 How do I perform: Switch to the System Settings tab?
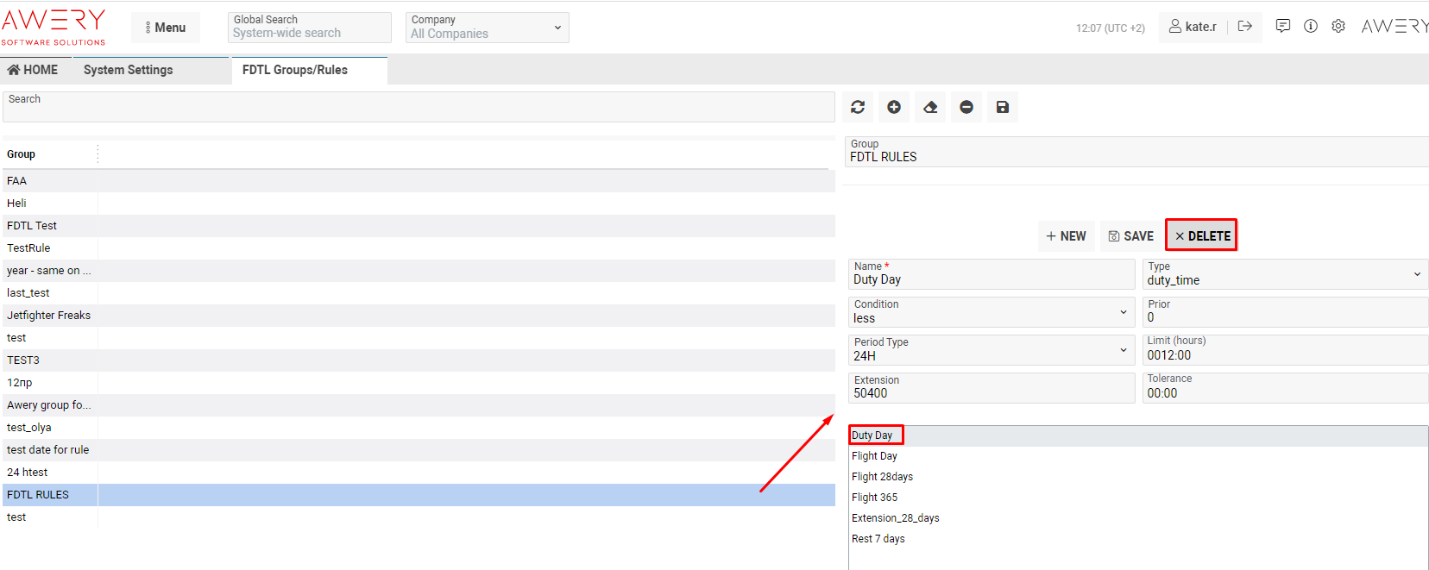(128, 70)
